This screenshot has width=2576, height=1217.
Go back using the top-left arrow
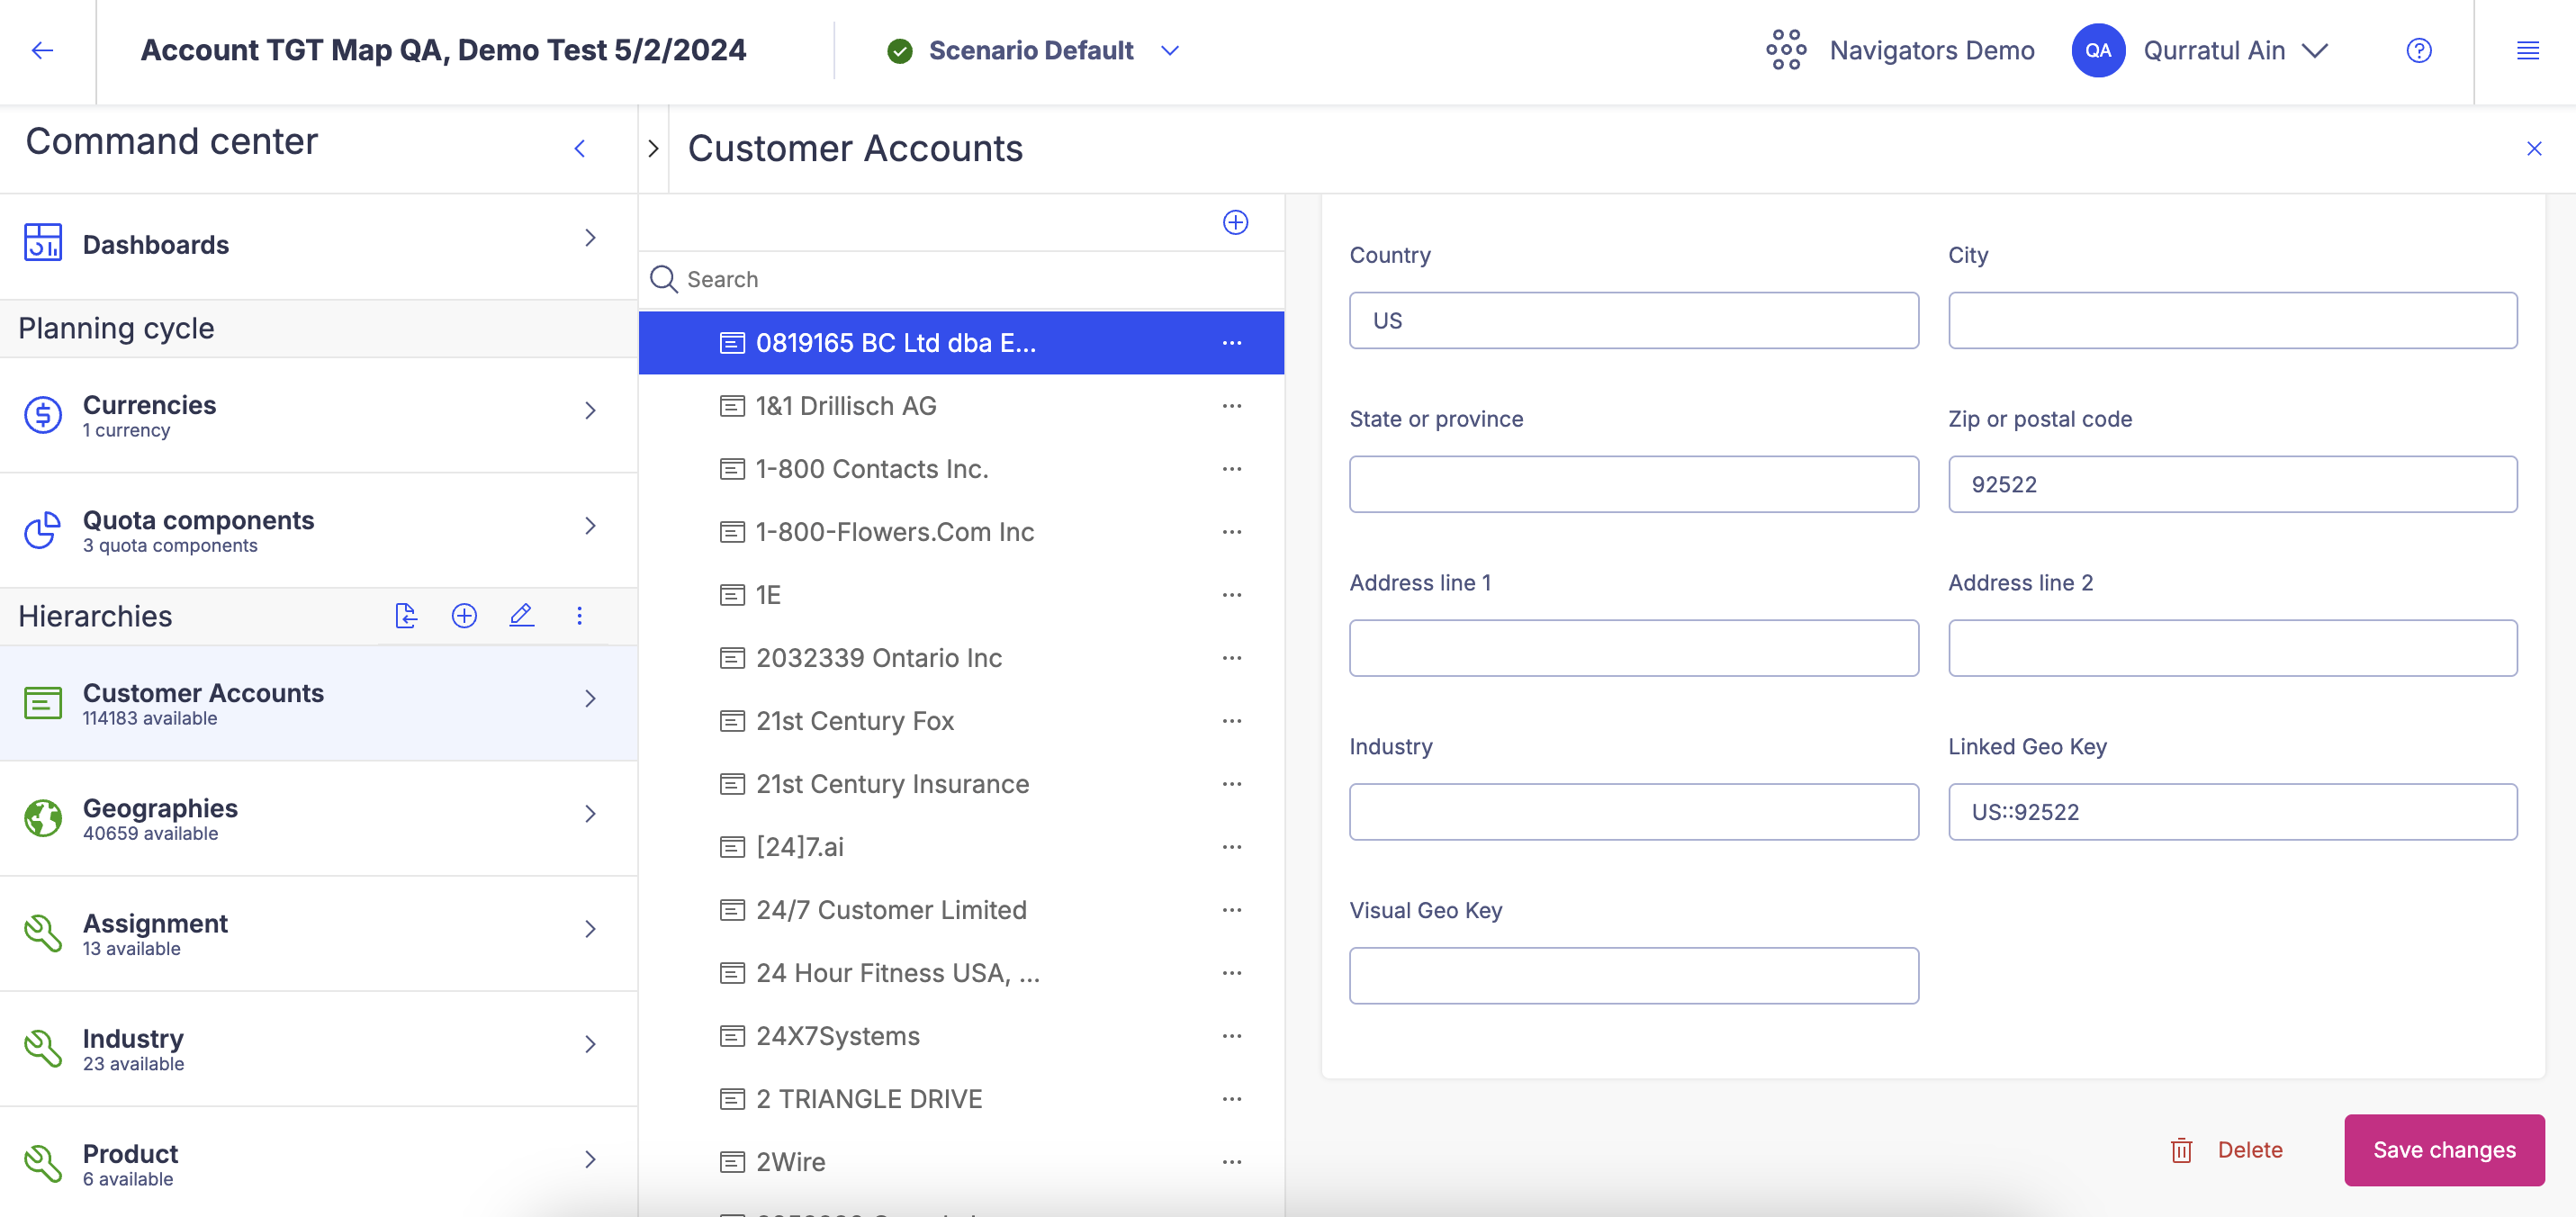[x=42, y=50]
